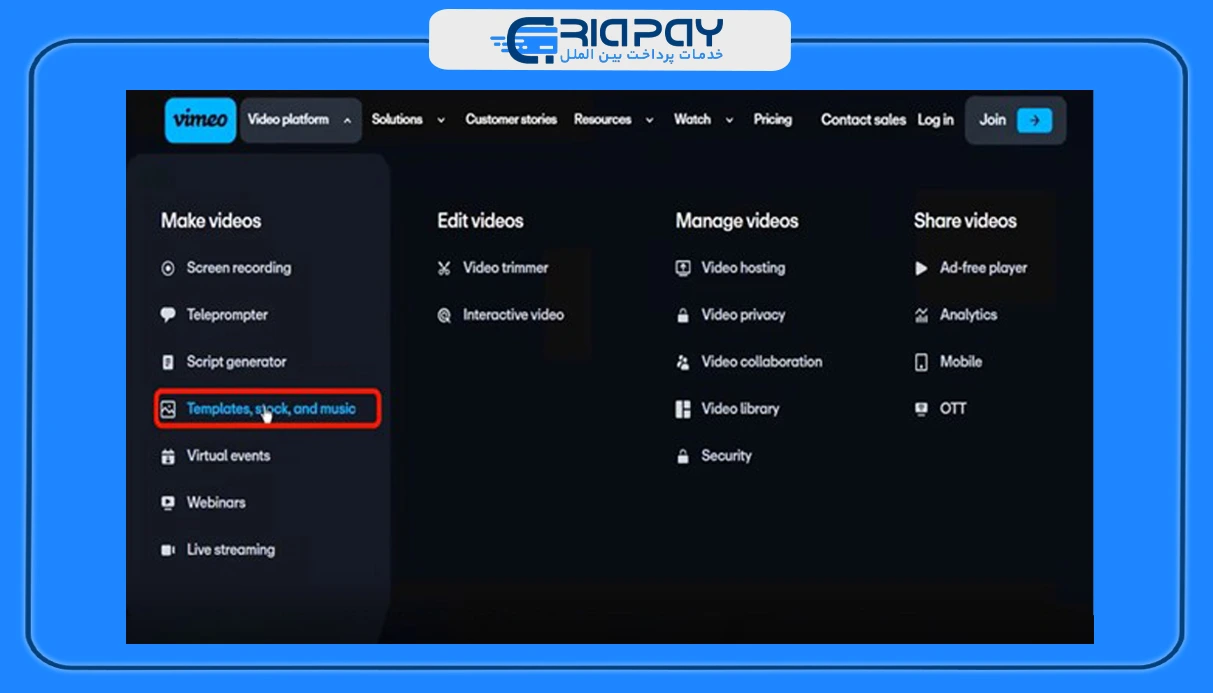Click the Ad-free player play icon
1213x693 pixels.
click(x=921, y=268)
